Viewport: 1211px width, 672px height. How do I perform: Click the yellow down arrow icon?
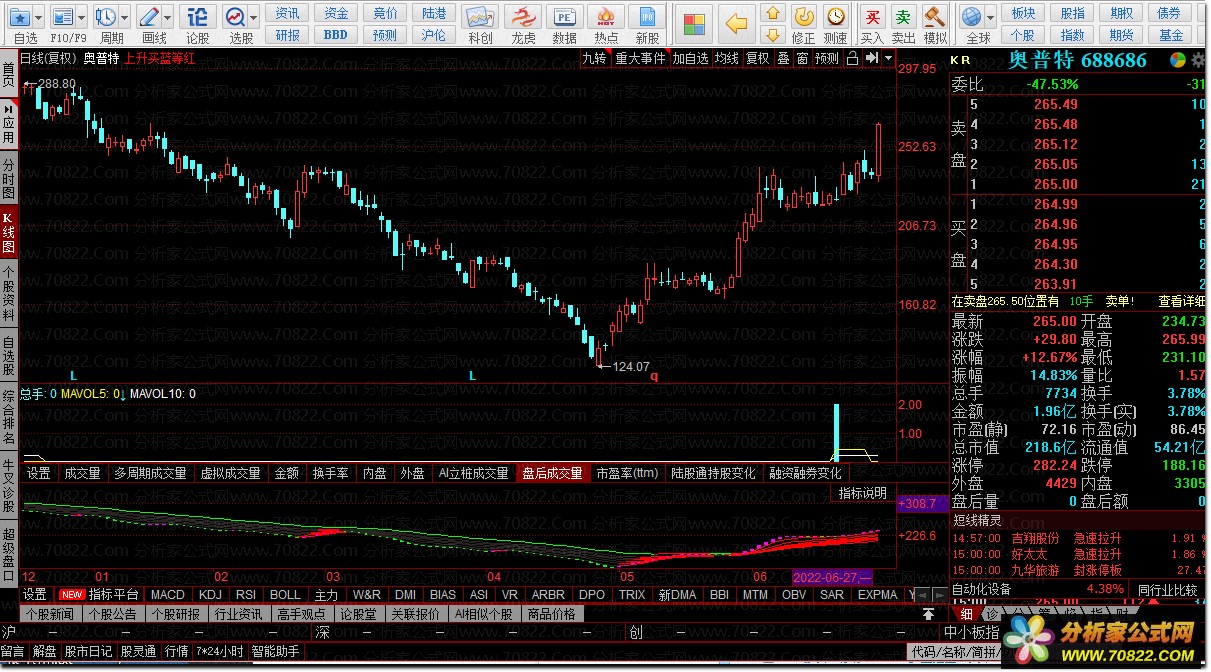(772, 36)
